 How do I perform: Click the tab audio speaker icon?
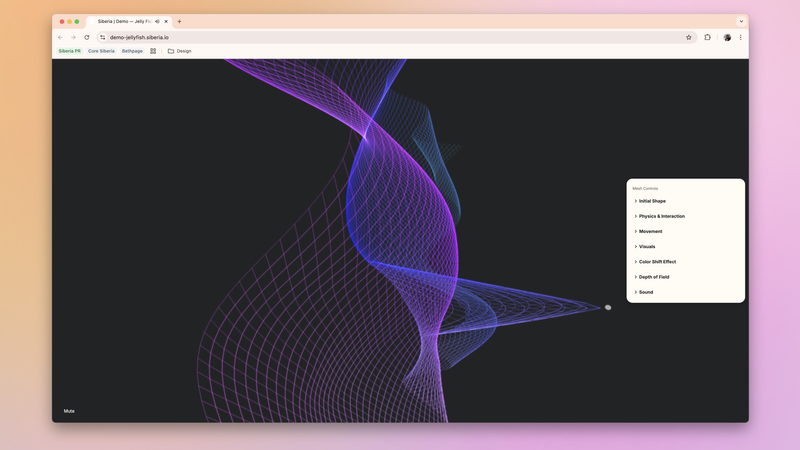tap(157, 21)
